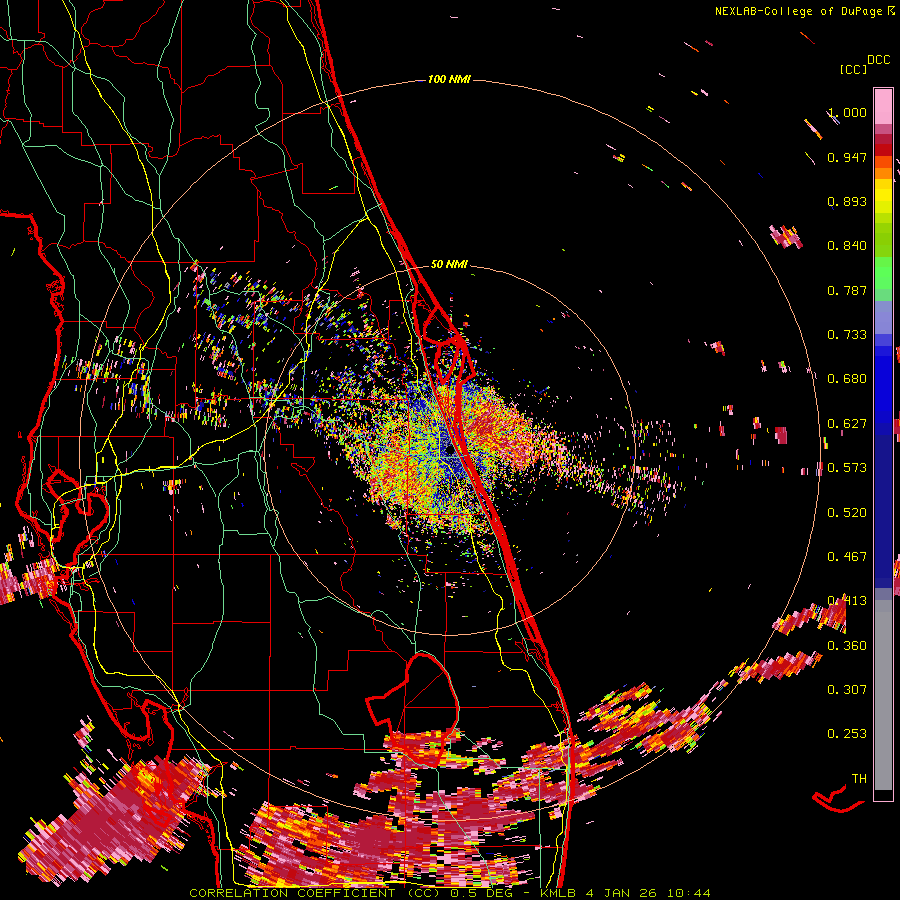Select the 0.787 scale value

pos(847,290)
